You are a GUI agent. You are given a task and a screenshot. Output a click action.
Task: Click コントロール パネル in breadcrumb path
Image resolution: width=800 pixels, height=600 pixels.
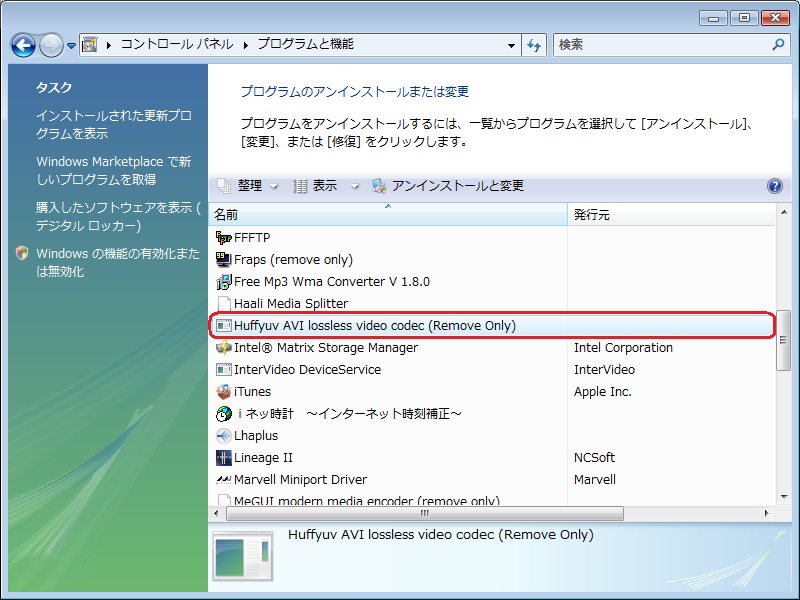click(x=176, y=45)
